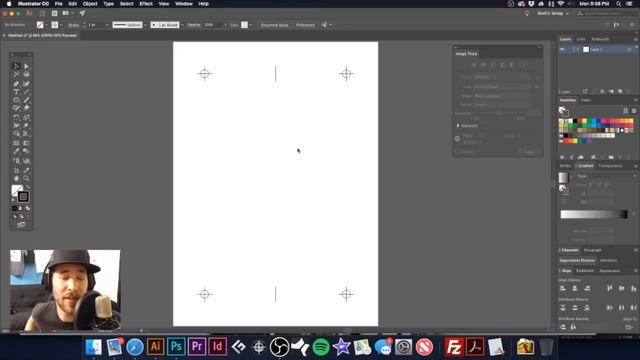The image size is (640, 360).
Task: Open Spotify from the dock
Action: [321, 347]
